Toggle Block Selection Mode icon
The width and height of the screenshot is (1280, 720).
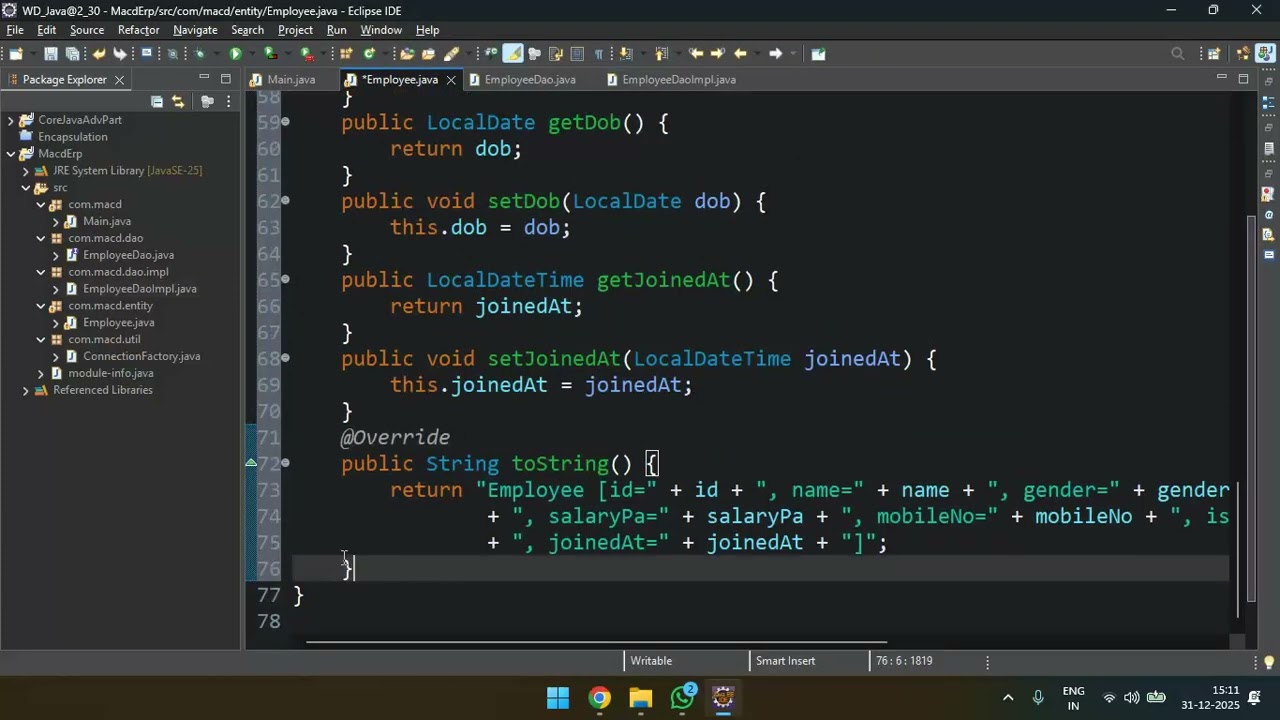[x=577, y=53]
